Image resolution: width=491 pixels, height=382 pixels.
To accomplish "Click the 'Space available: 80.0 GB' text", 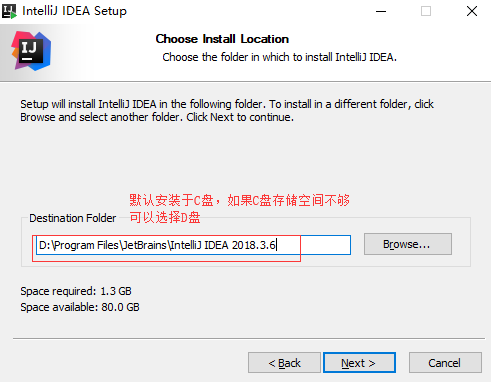I will pyautogui.click(x=80, y=307).
